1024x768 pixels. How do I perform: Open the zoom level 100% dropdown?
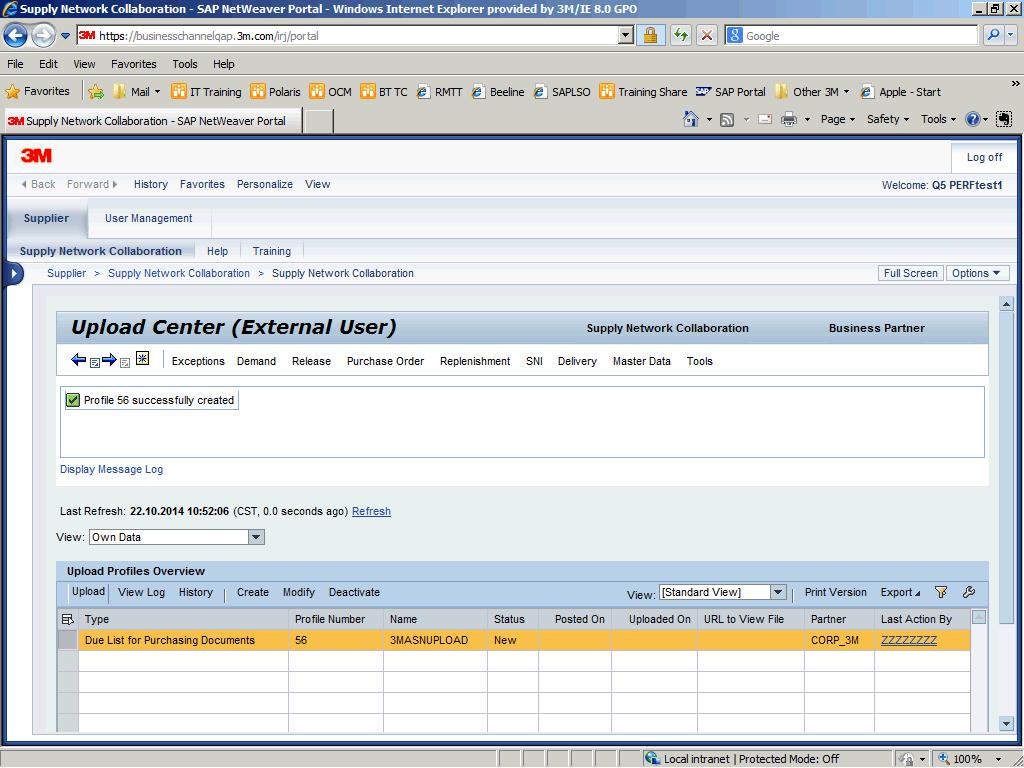tap(997, 759)
